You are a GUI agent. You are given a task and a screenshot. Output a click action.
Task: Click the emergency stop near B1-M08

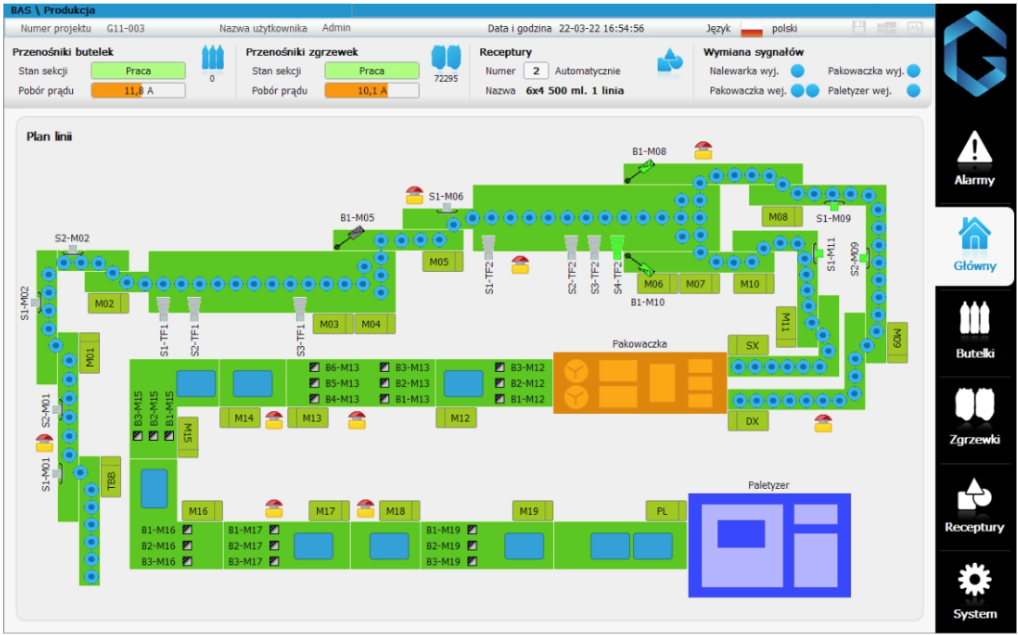coord(703,150)
